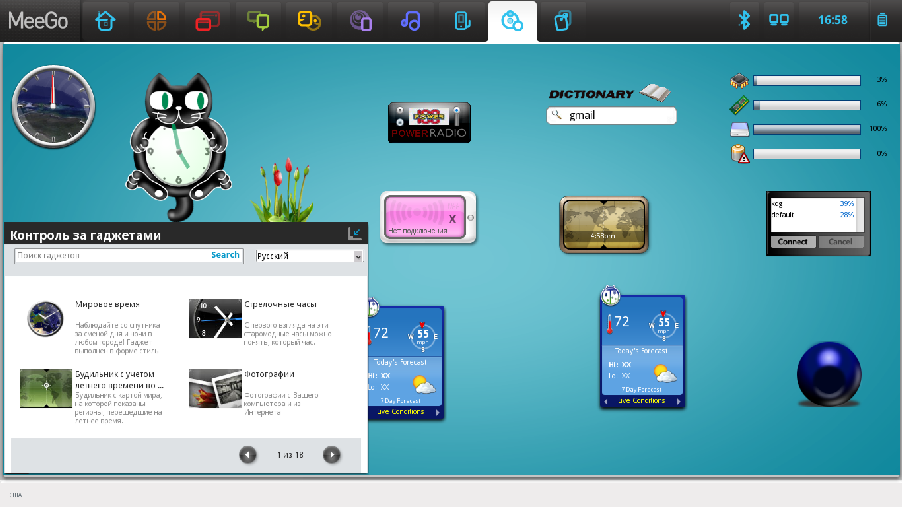Click the Connect button in network gadget
Screen dimensions: 902x507
click(x=792, y=242)
